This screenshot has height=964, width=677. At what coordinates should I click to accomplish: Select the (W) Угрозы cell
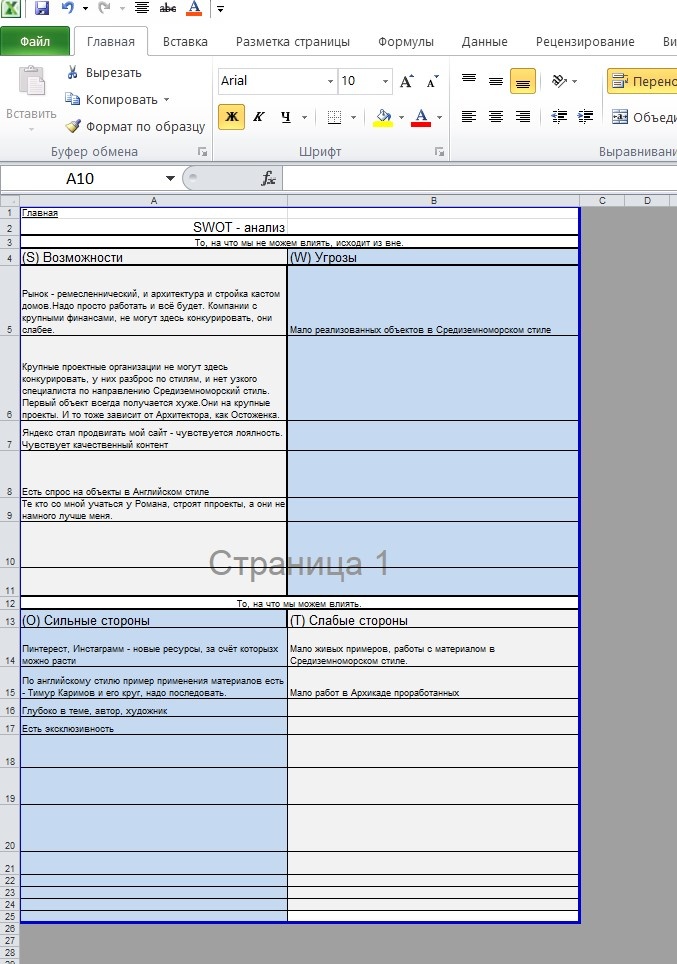click(433, 257)
